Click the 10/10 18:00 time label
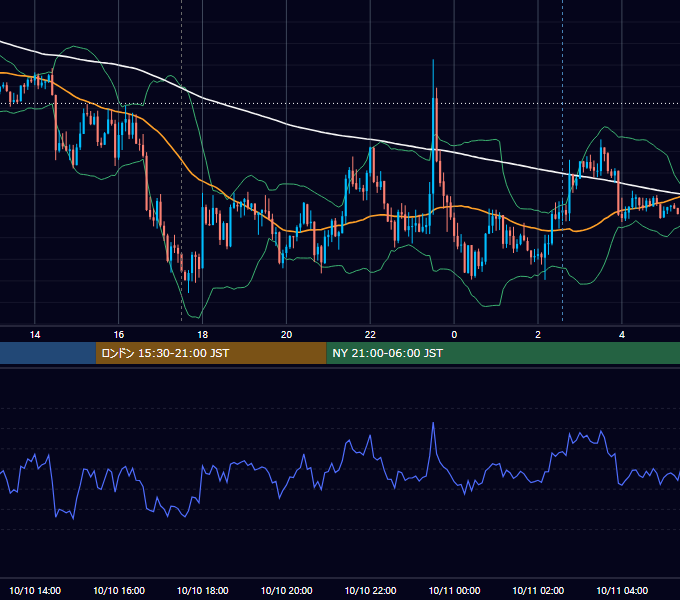 pyautogui.click(x=203, y=590)
